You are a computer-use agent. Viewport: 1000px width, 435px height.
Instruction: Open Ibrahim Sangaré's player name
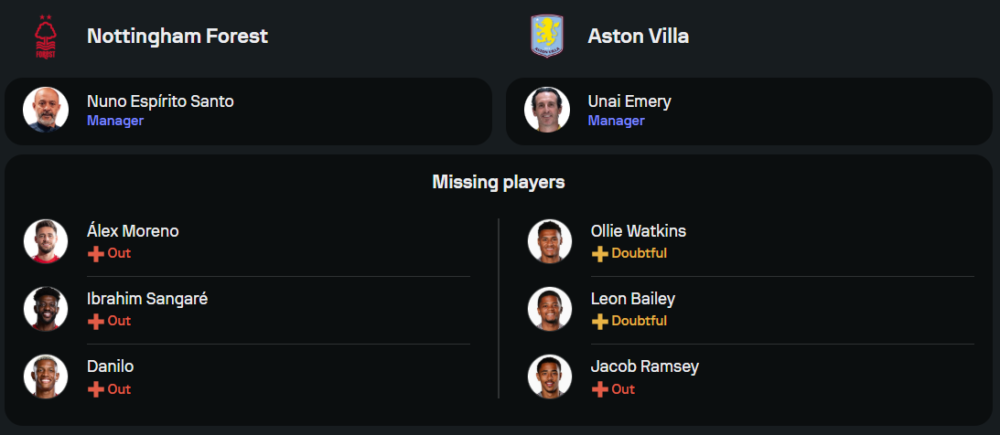pyautogui.click(x=147, y=299)
